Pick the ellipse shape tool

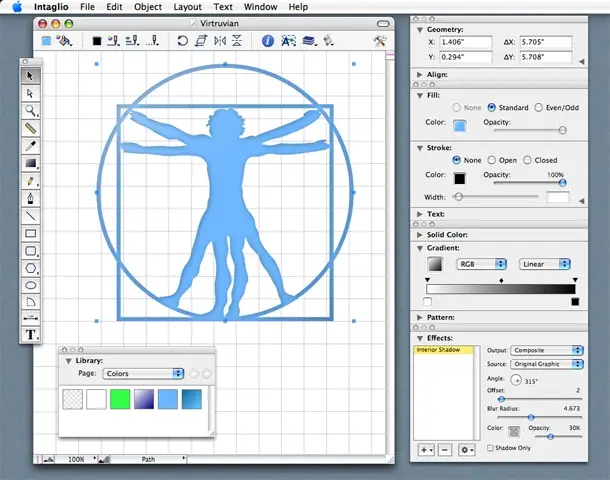31,284
